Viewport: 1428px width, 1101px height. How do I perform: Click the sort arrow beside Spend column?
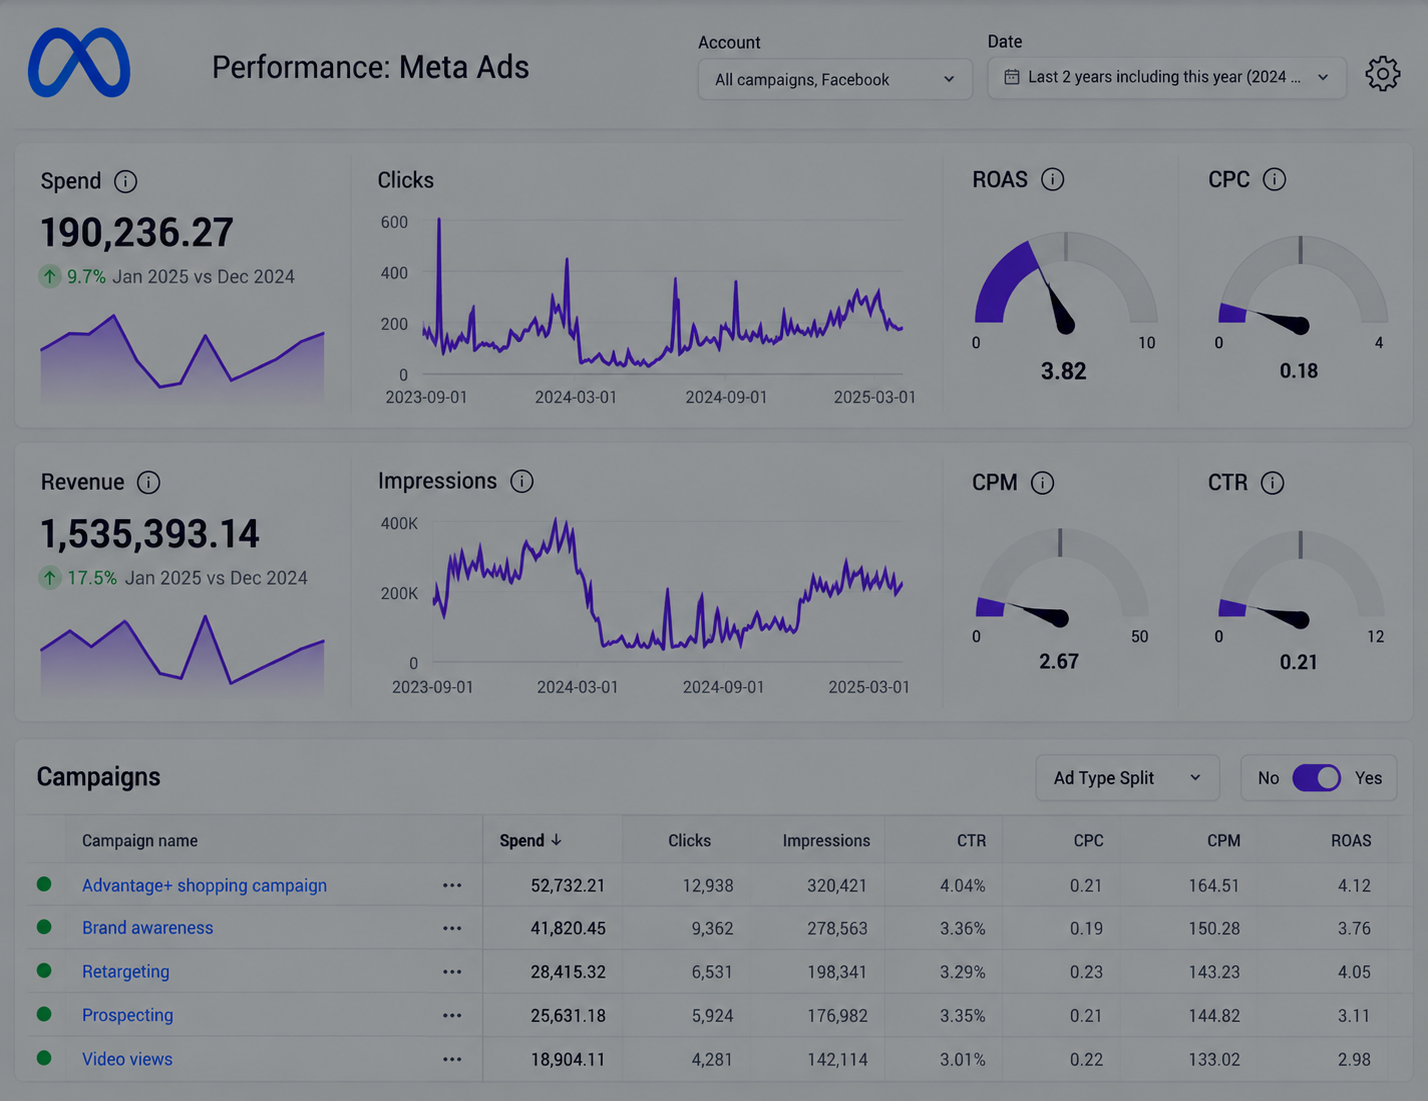click(x=556, y=840)
